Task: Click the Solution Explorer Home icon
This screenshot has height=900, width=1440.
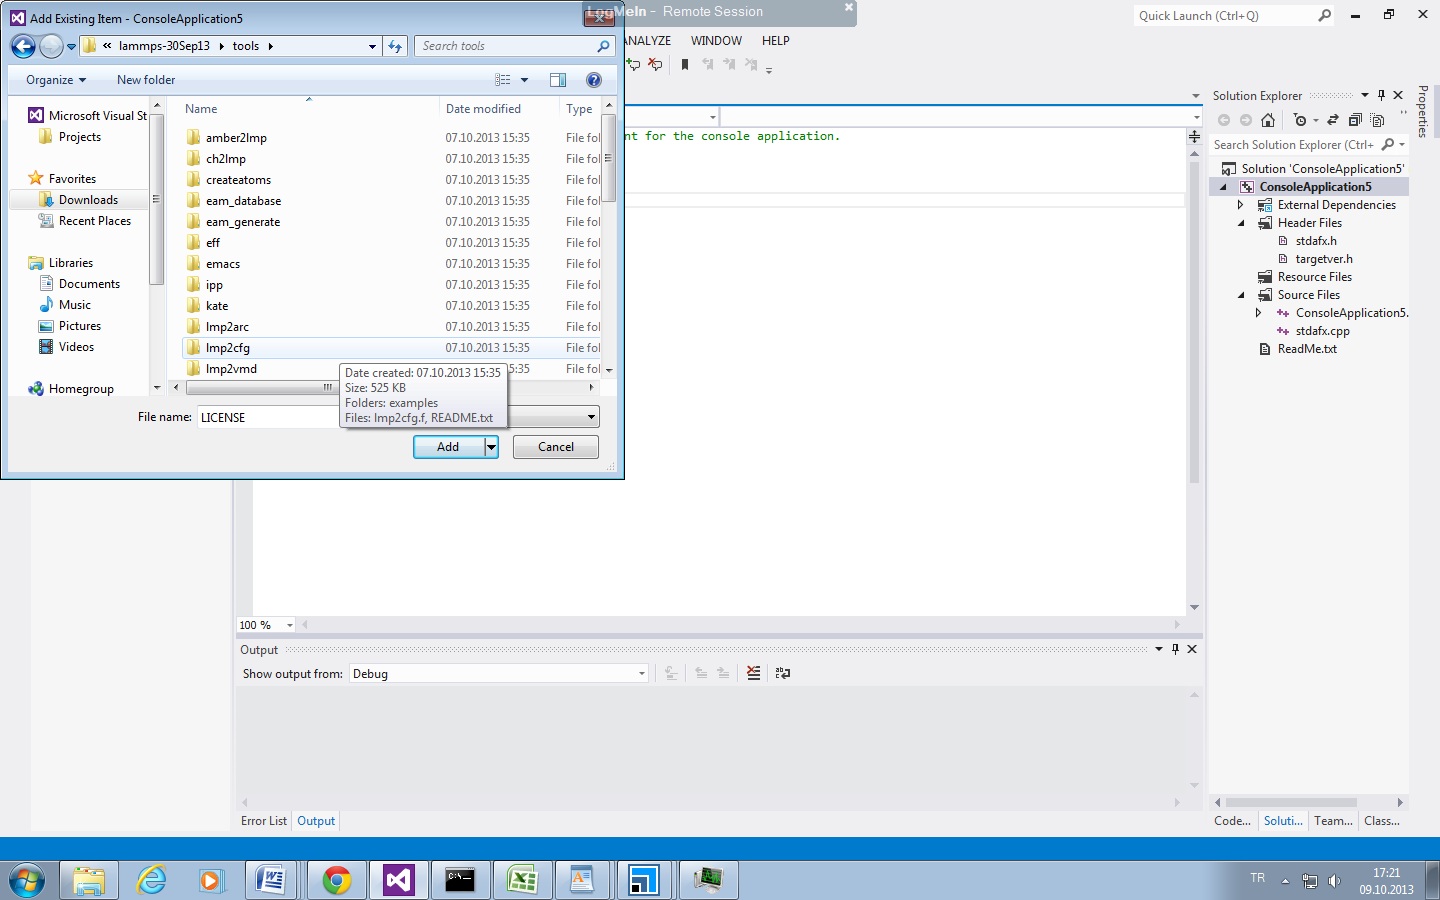Action: coord(1268,120)
